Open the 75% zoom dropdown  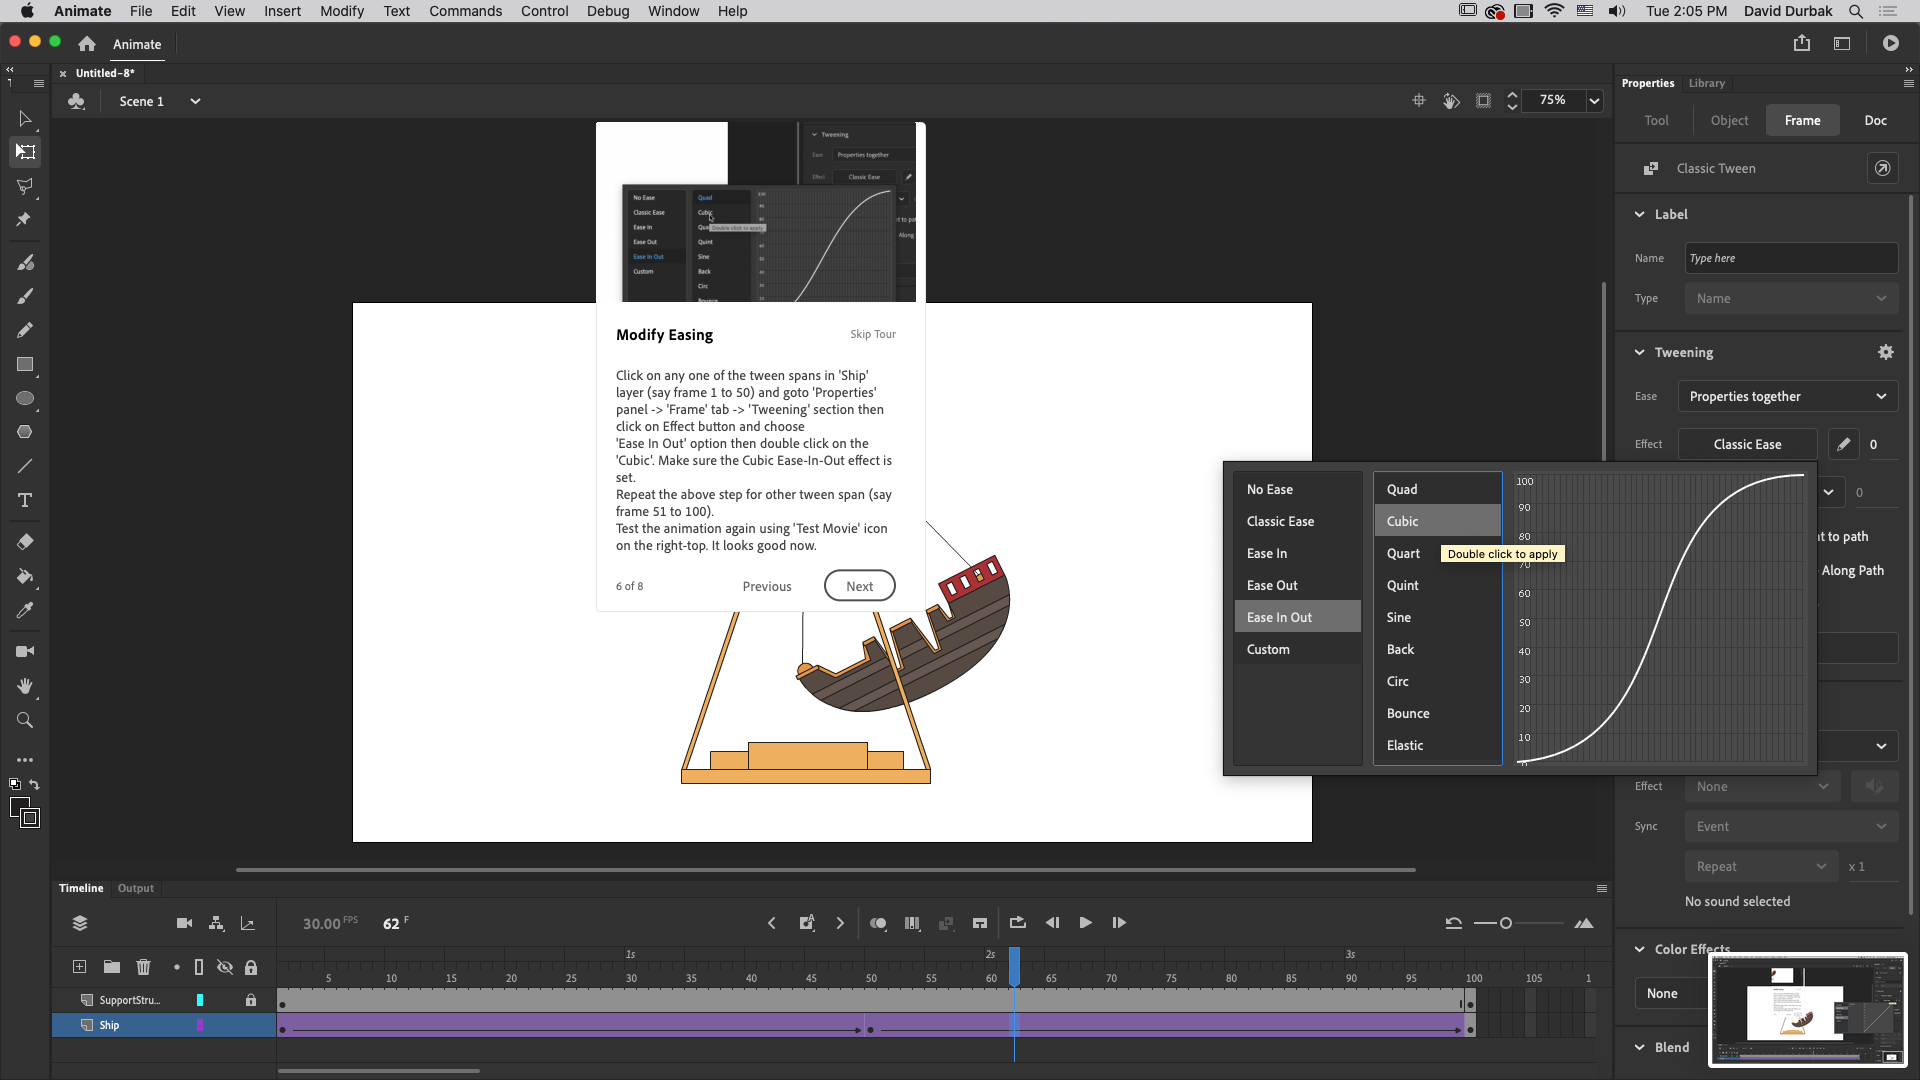1594,101
